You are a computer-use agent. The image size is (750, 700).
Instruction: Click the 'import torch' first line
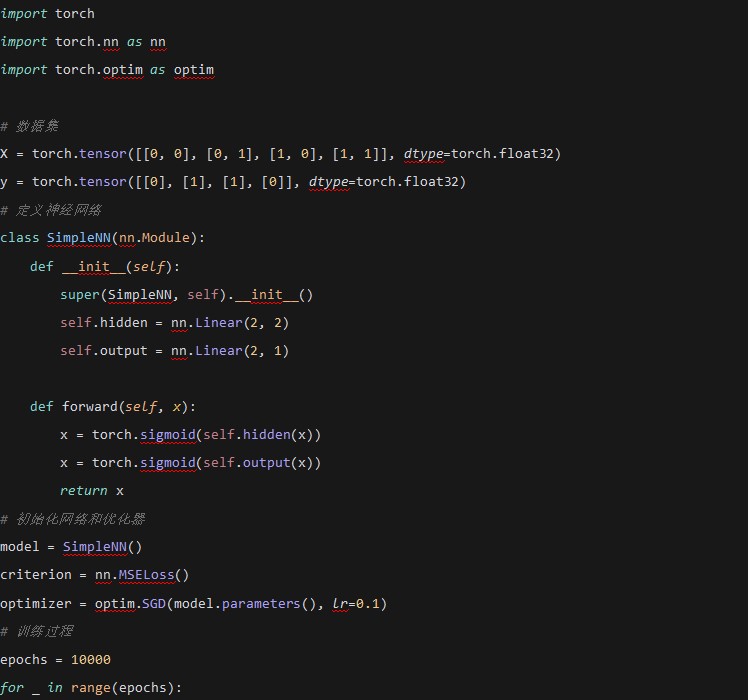(x=47, y=13)
